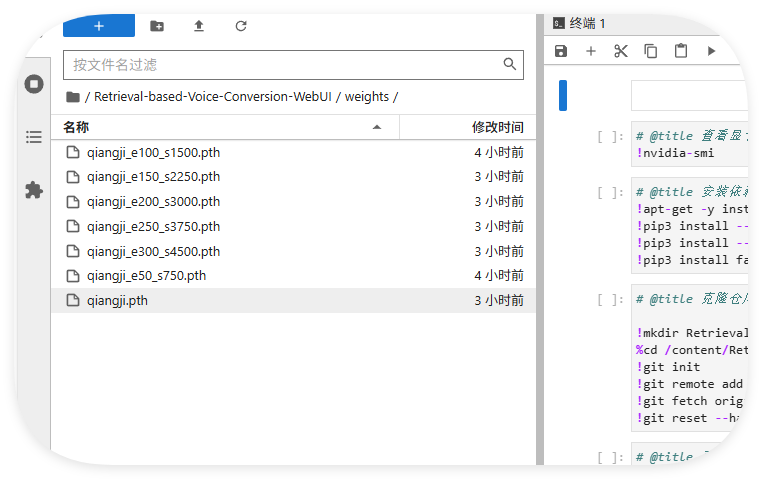Click the !git reset line
The width and height of the screenshot is (762, 479).
tap(688, 418)
